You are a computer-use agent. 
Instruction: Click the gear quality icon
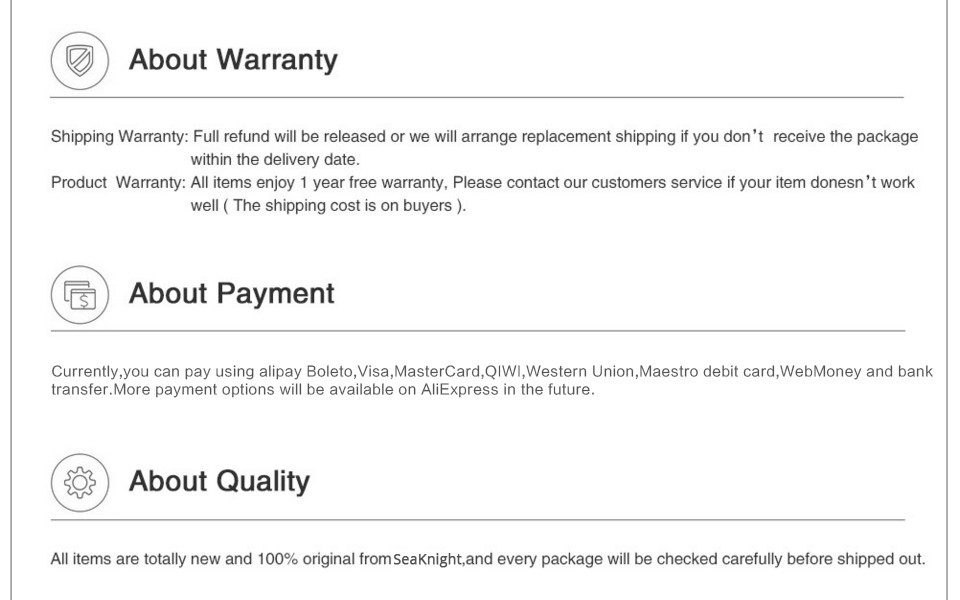(x=77, y=483)
